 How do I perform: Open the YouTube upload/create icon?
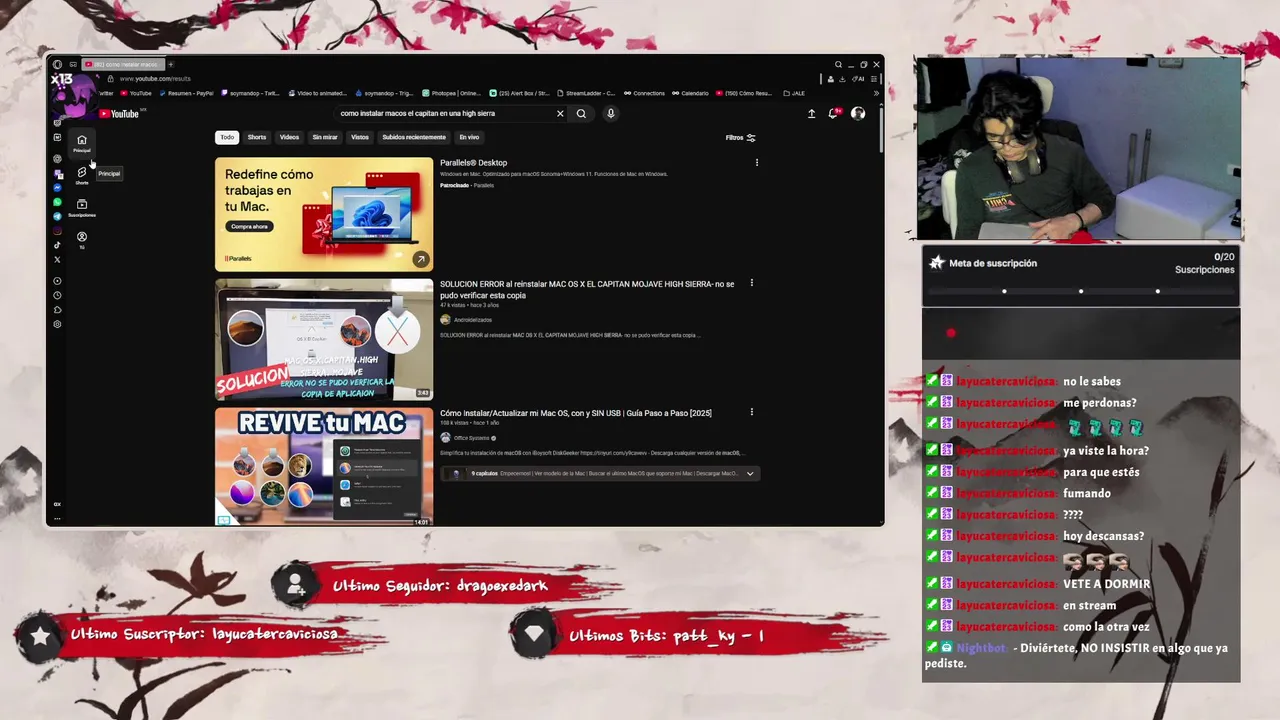tap(811, 113)
